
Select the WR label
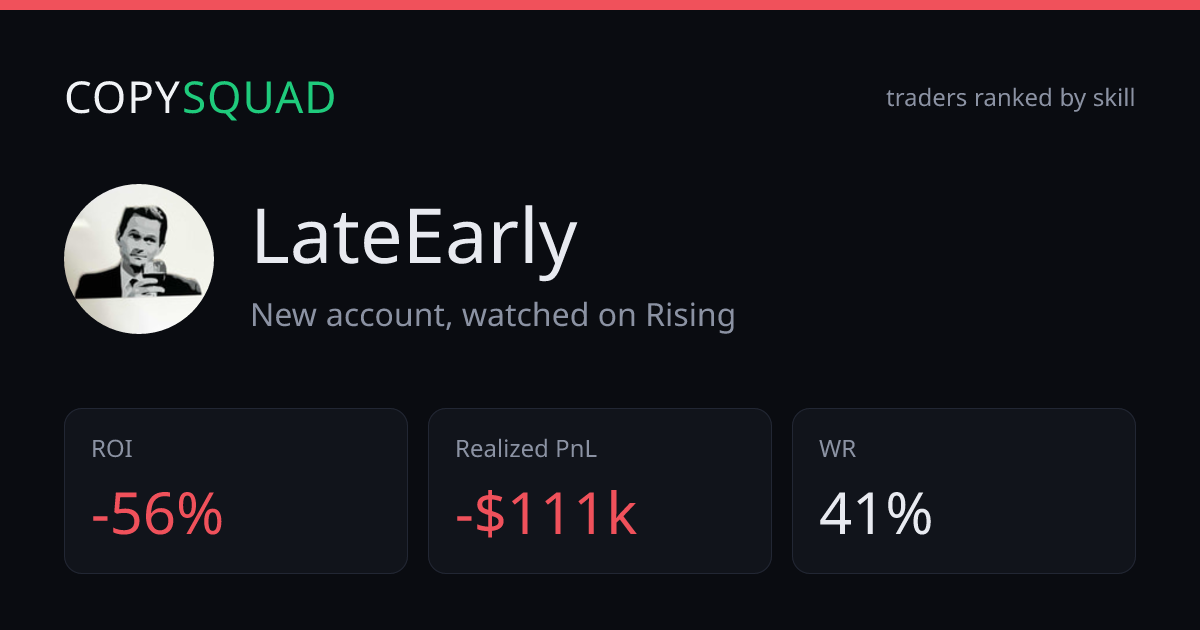[x=837, y=449]
